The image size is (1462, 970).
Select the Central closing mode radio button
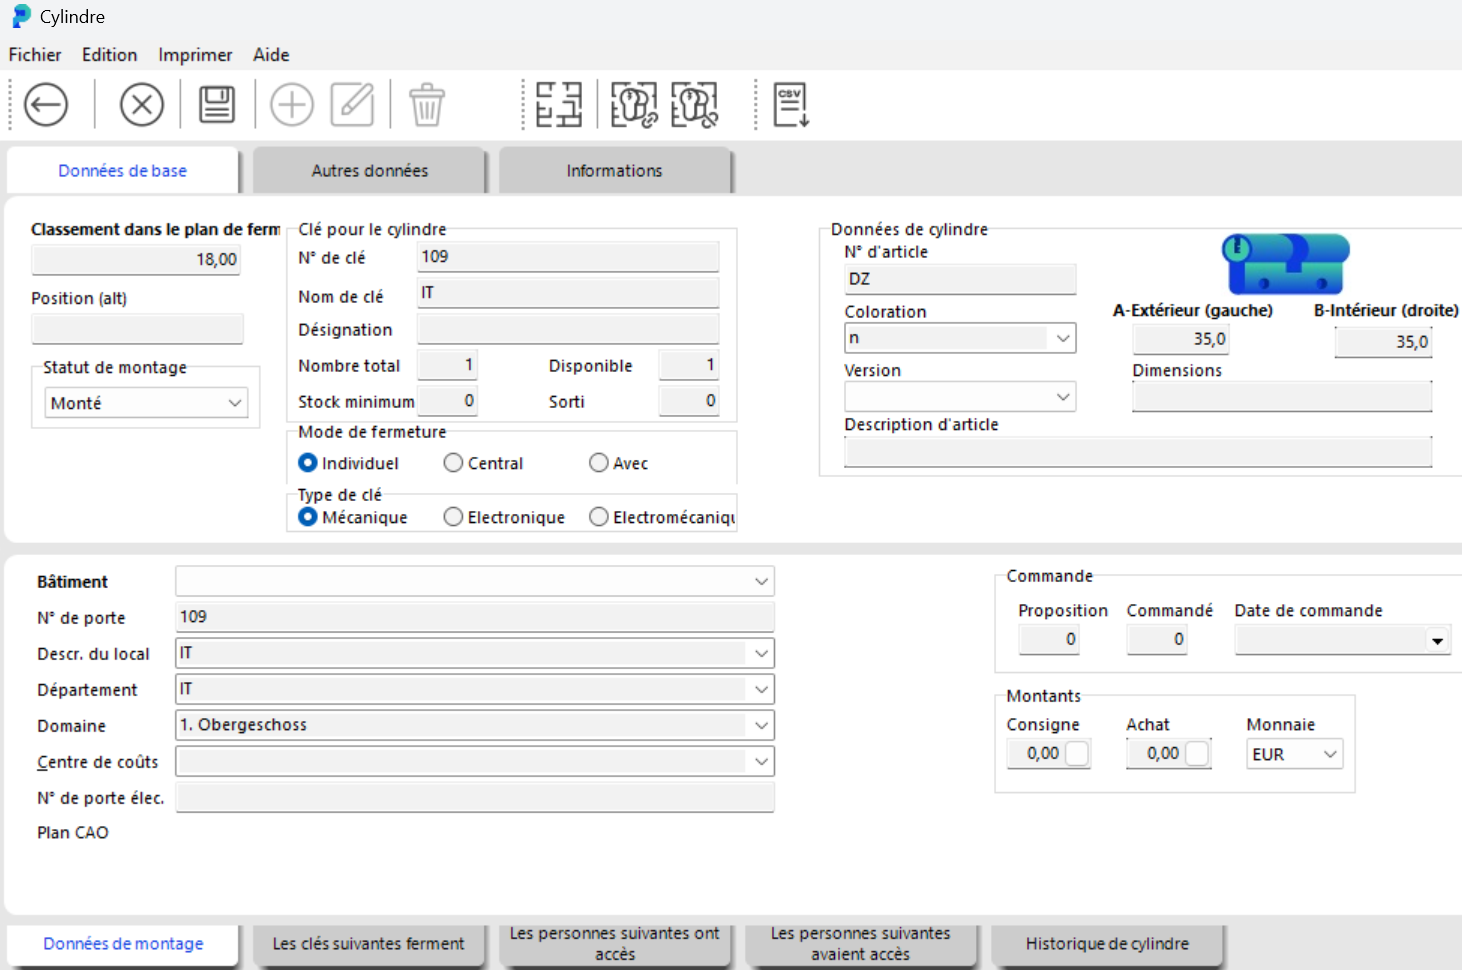454,463
